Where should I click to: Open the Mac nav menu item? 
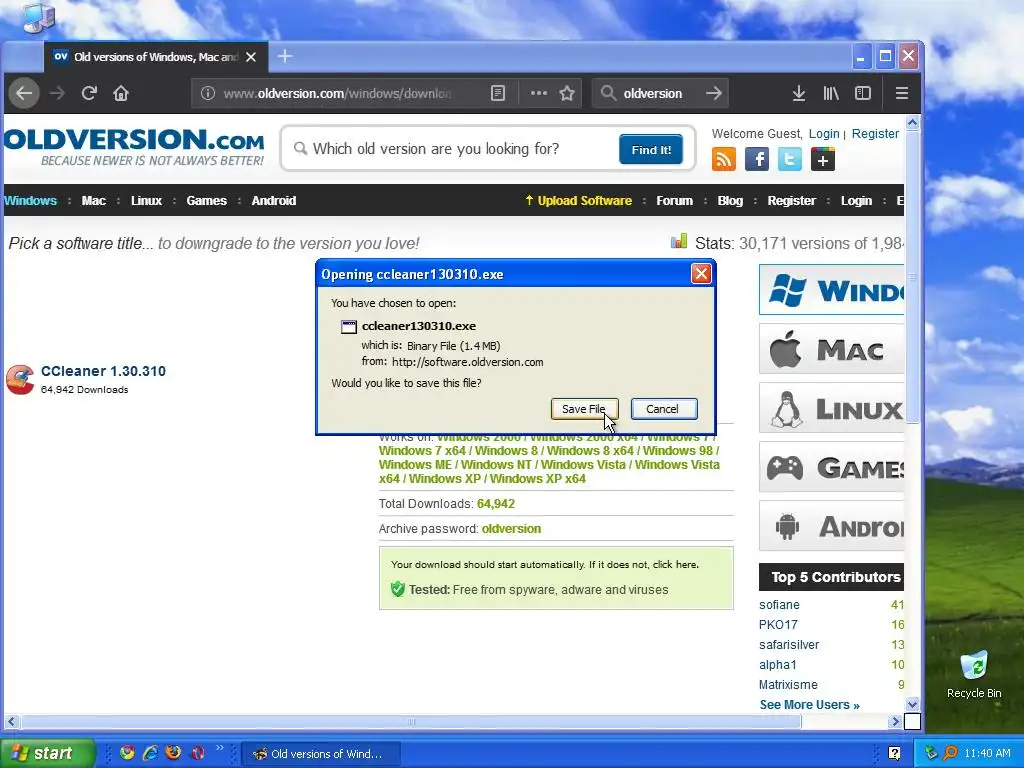(93, 200)
